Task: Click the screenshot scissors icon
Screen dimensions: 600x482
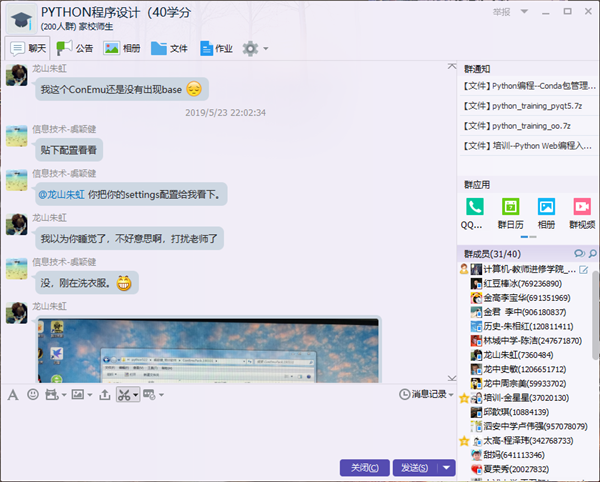Action: point(124,394)
